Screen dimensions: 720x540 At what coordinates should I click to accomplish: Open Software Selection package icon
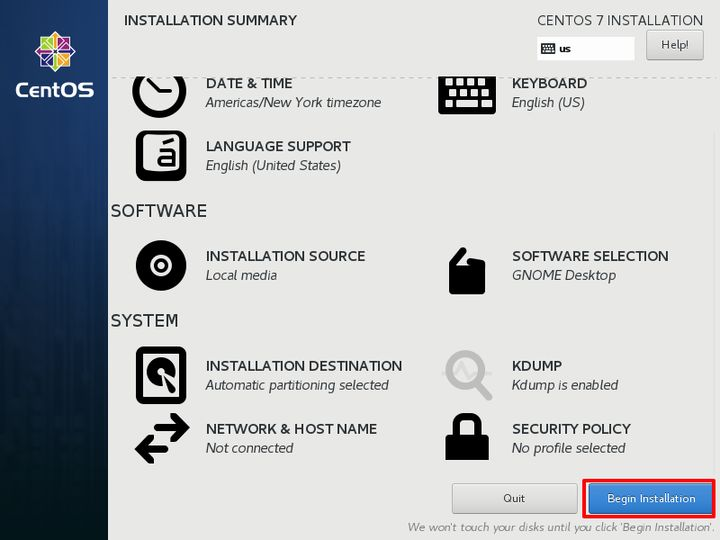click(x=467, y=271)
